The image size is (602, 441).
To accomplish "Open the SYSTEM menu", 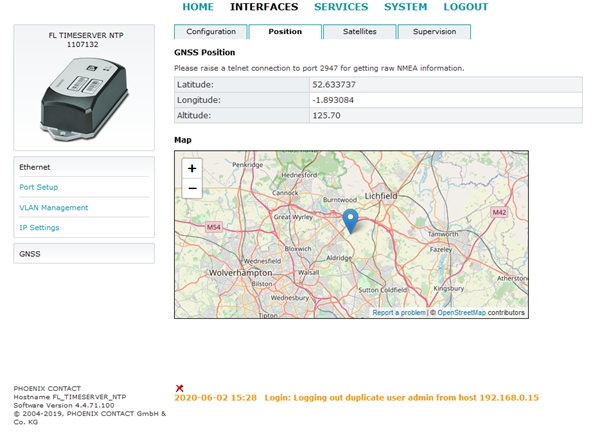I will coord(405,7).
